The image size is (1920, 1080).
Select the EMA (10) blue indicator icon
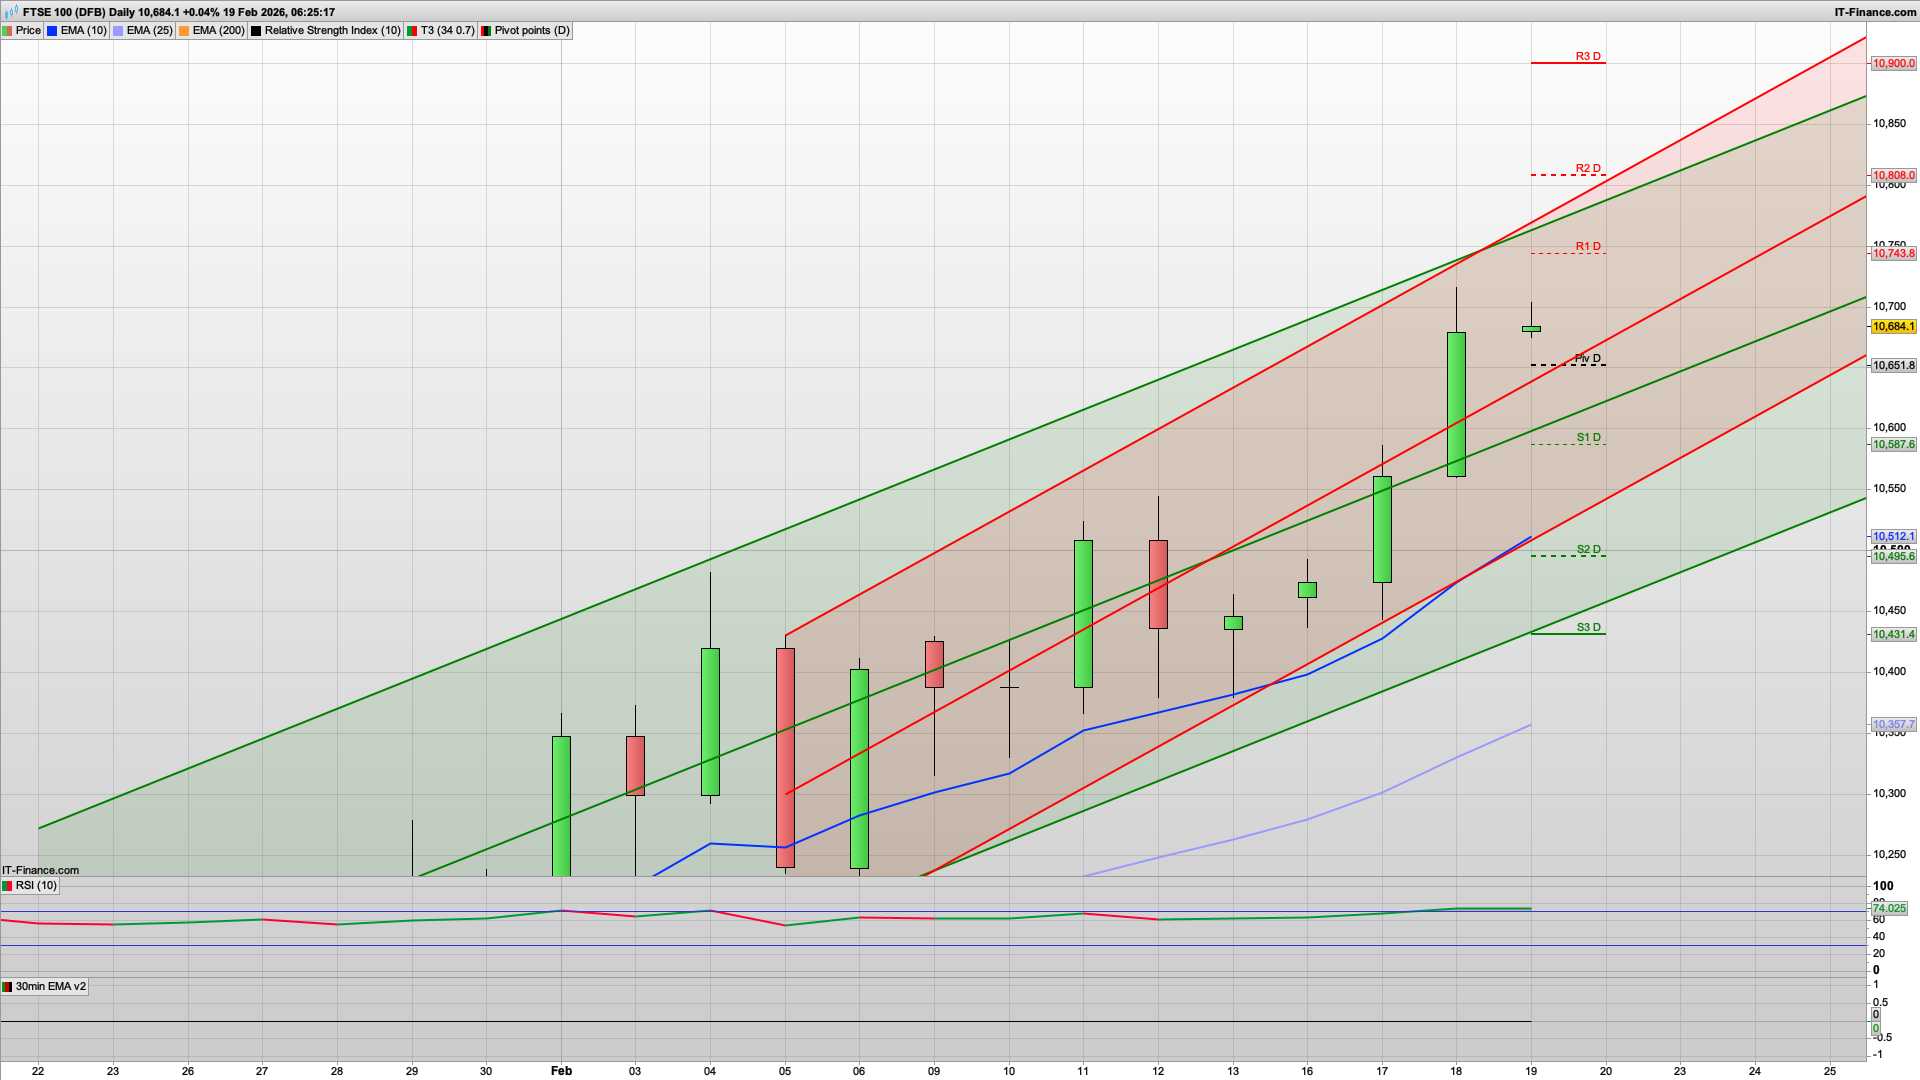point(50,30)
